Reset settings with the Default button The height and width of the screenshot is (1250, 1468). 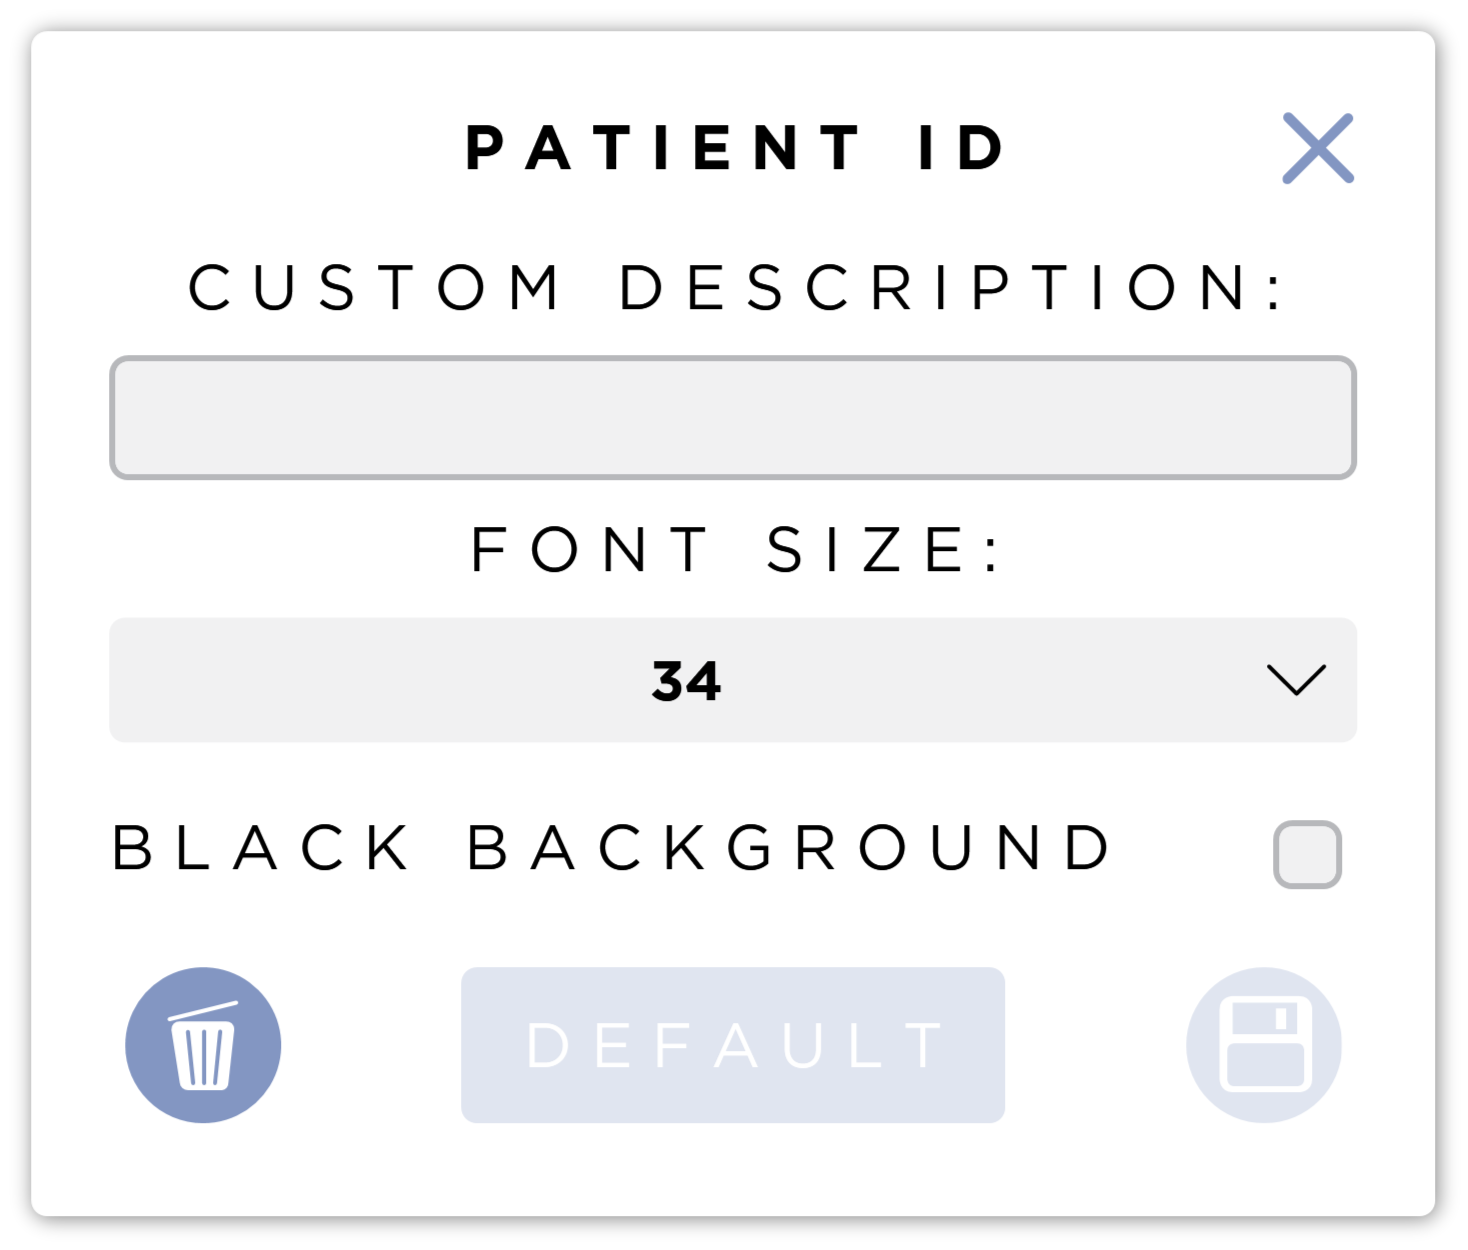pos(733,1045)
